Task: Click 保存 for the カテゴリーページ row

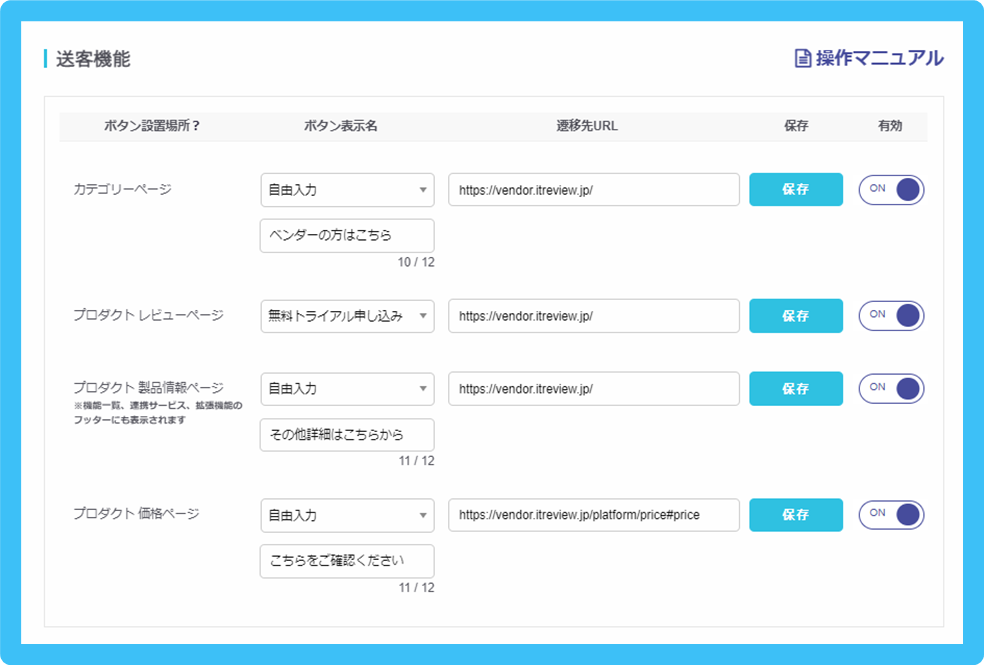Action: 795,190
